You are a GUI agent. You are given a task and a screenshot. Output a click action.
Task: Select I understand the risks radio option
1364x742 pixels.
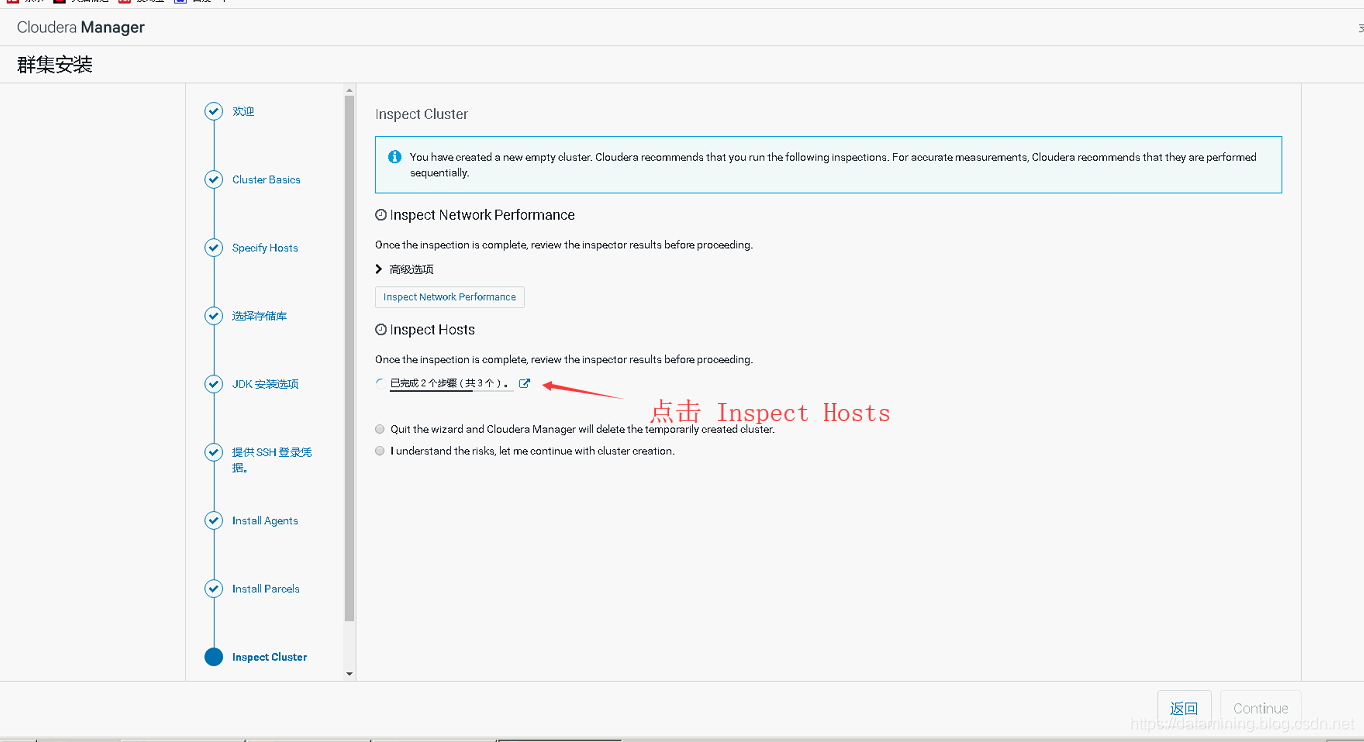pyautogui.click(x=380, y=451)
